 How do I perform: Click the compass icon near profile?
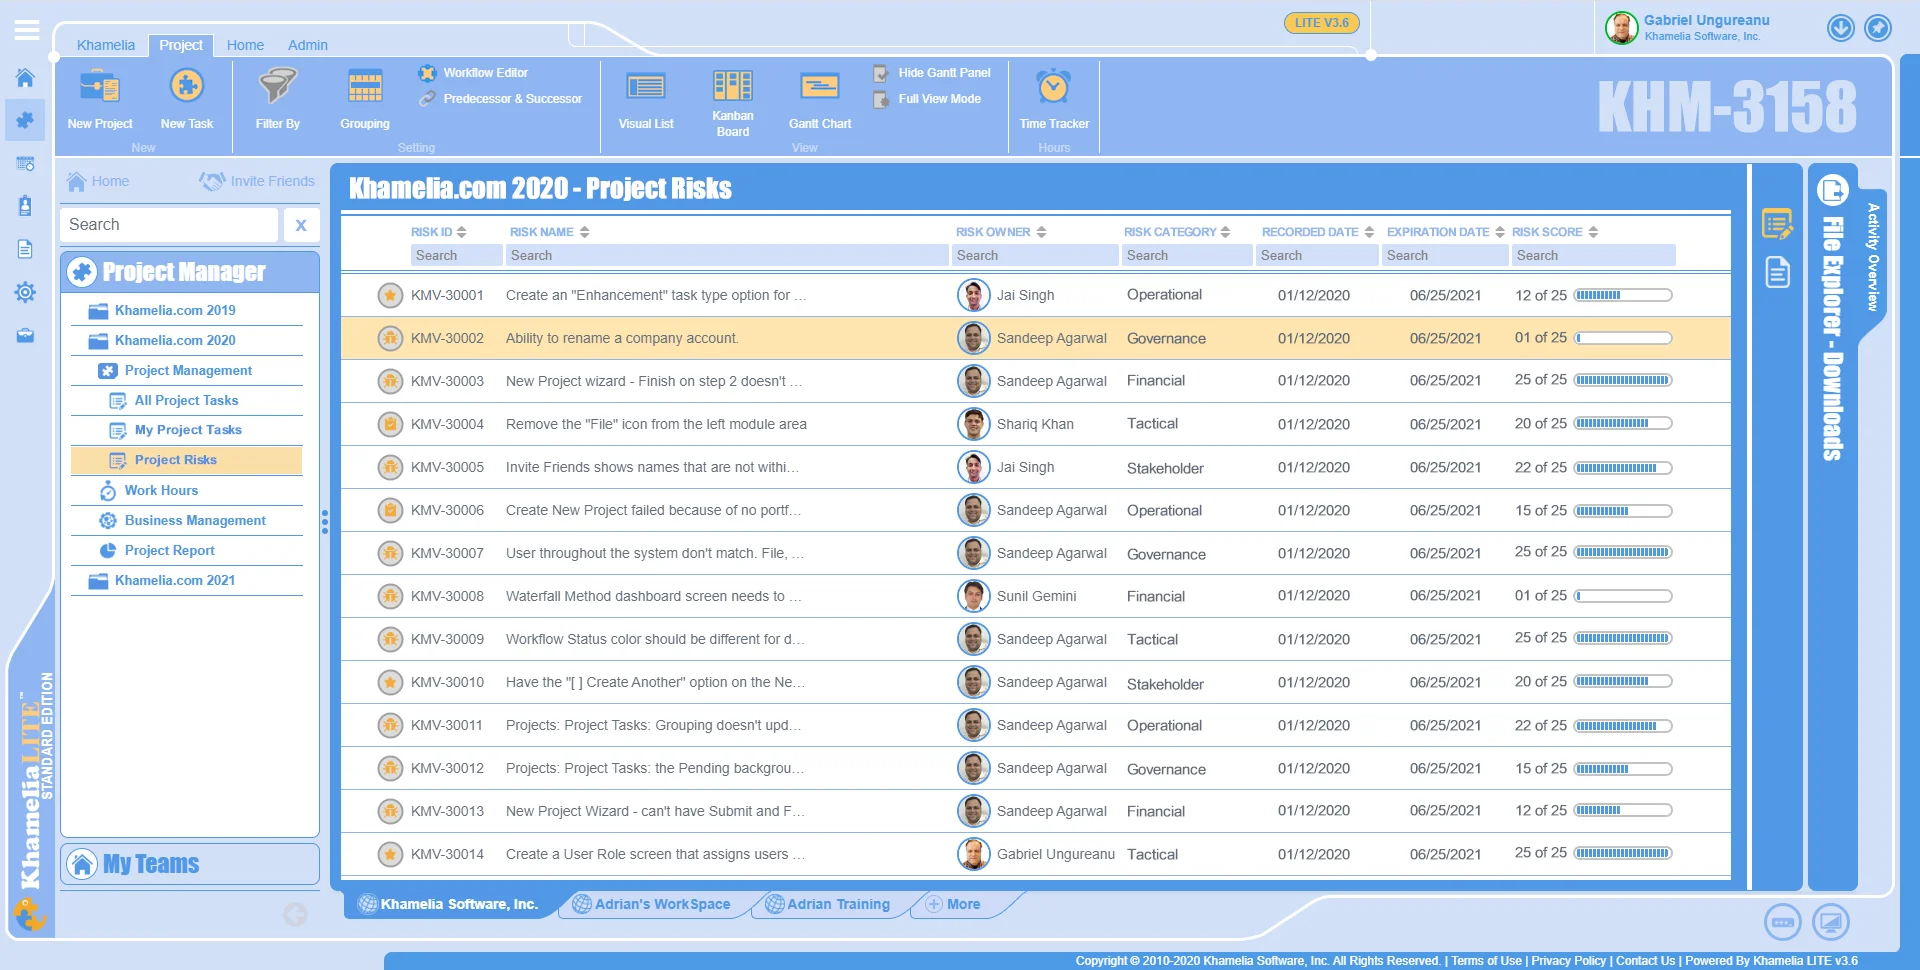click(1878, 28)
